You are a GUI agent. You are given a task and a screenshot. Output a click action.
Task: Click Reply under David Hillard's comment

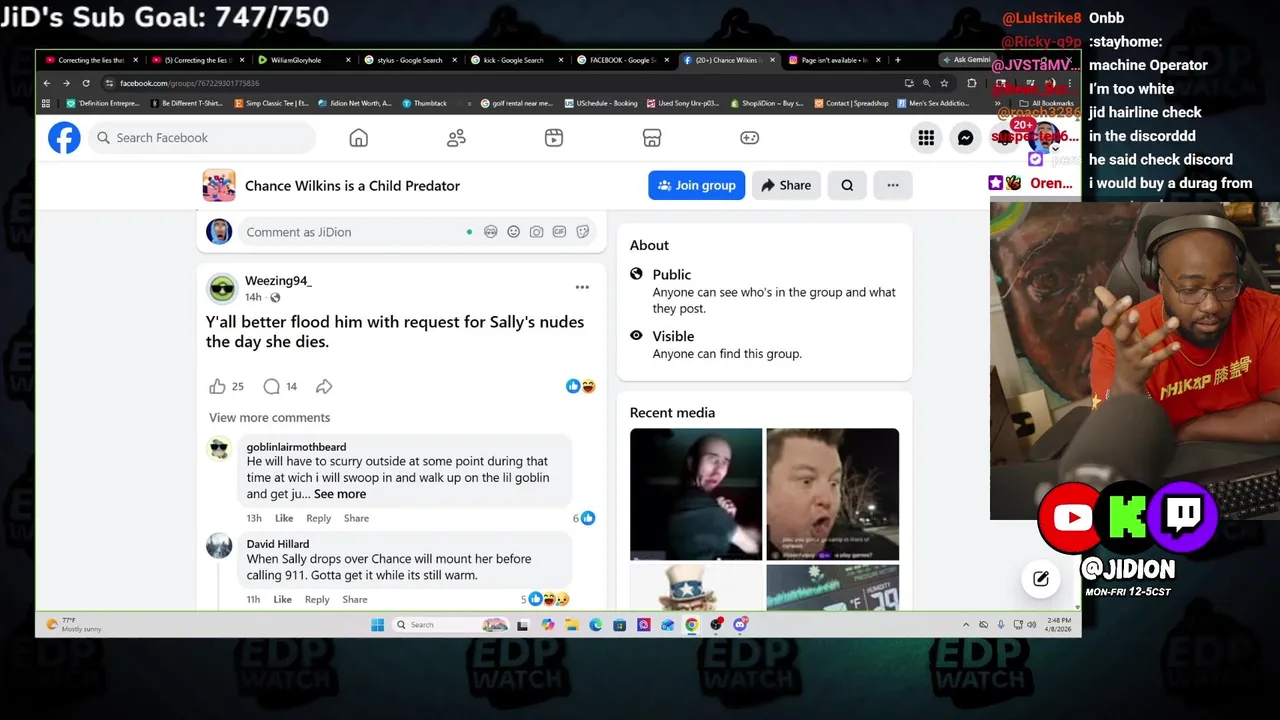[x=317, y=599]
